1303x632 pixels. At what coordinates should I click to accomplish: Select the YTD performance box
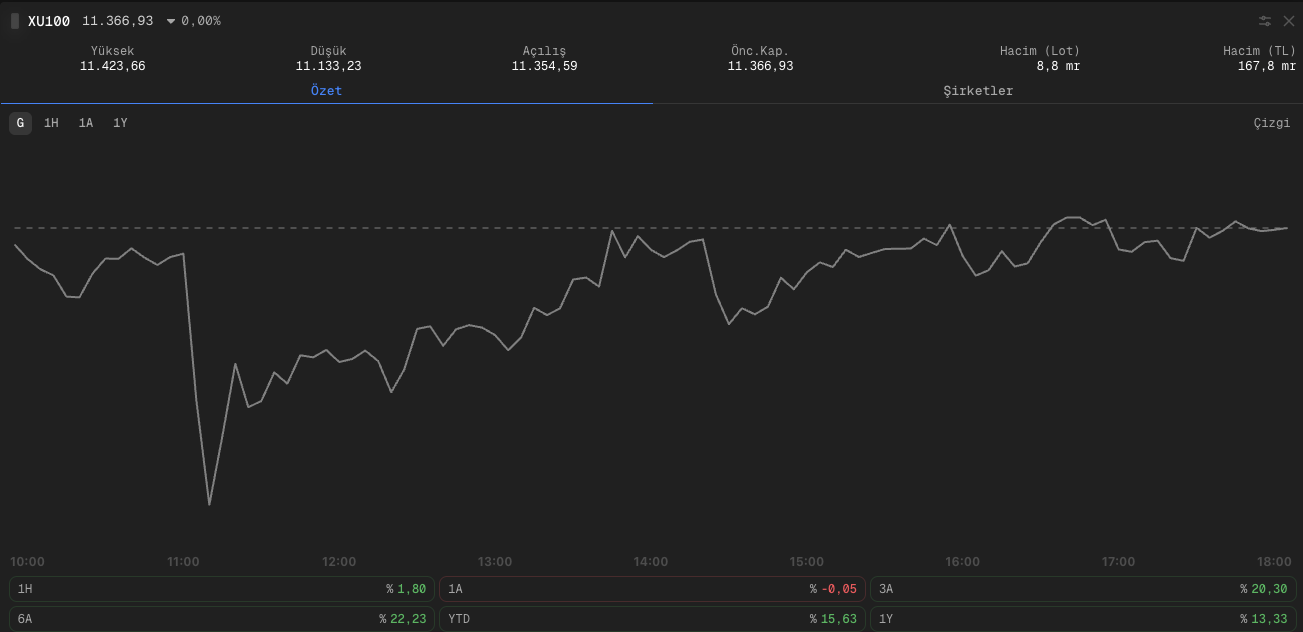coord(652,619)
